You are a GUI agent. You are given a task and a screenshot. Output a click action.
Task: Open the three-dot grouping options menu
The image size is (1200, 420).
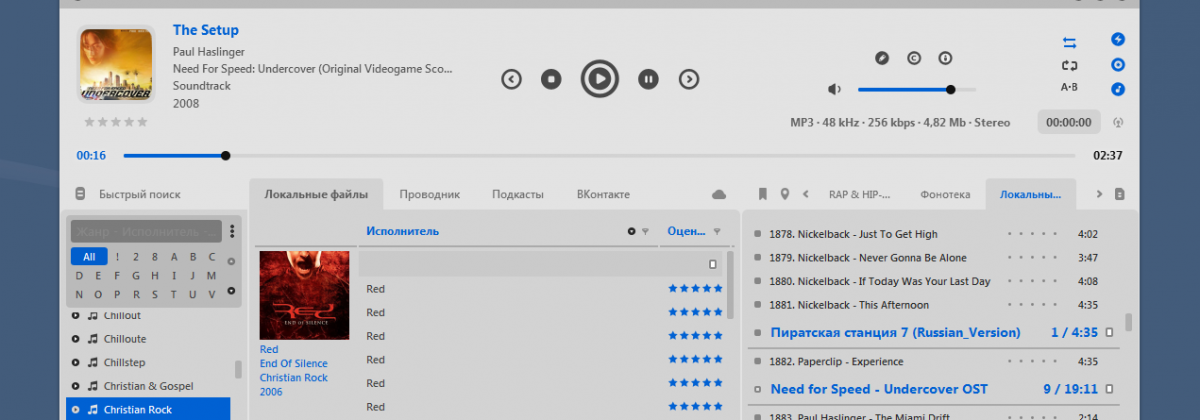coord(232,232)
